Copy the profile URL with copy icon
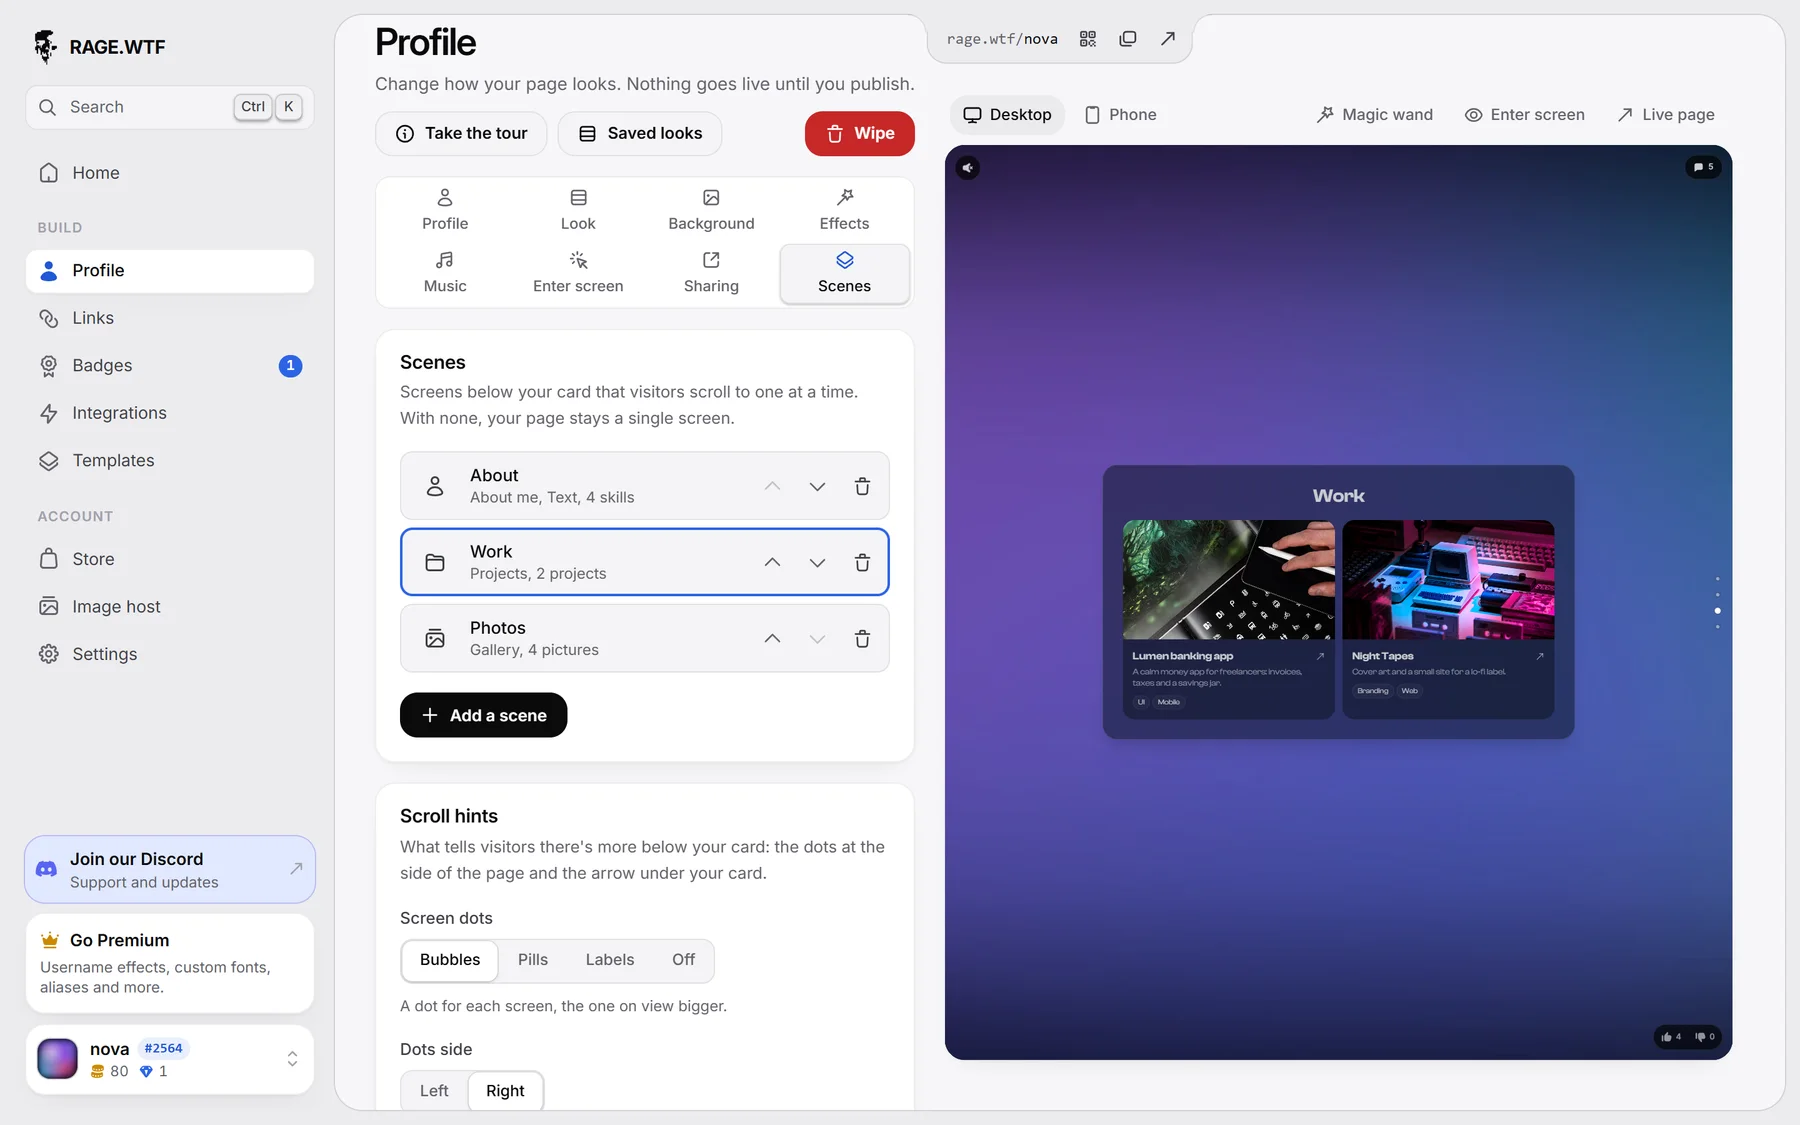1800x1125 pixels. pyautogui.click(x=1128, y=39)
